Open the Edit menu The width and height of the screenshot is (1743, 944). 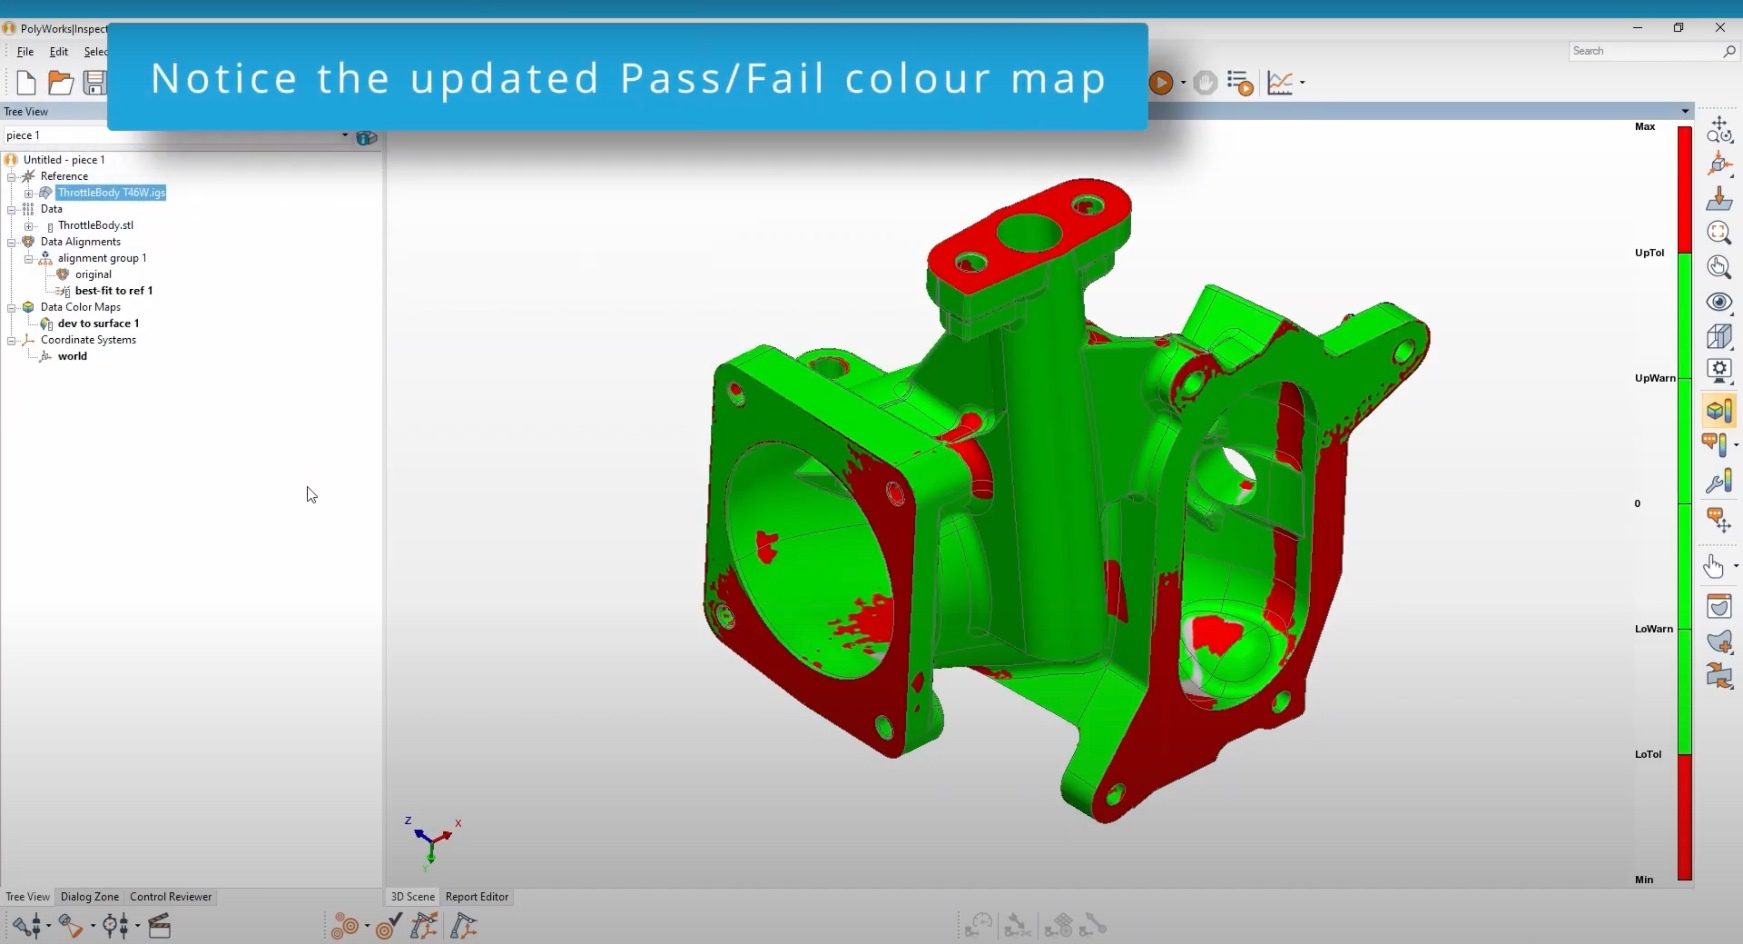(x=57, y=51)
